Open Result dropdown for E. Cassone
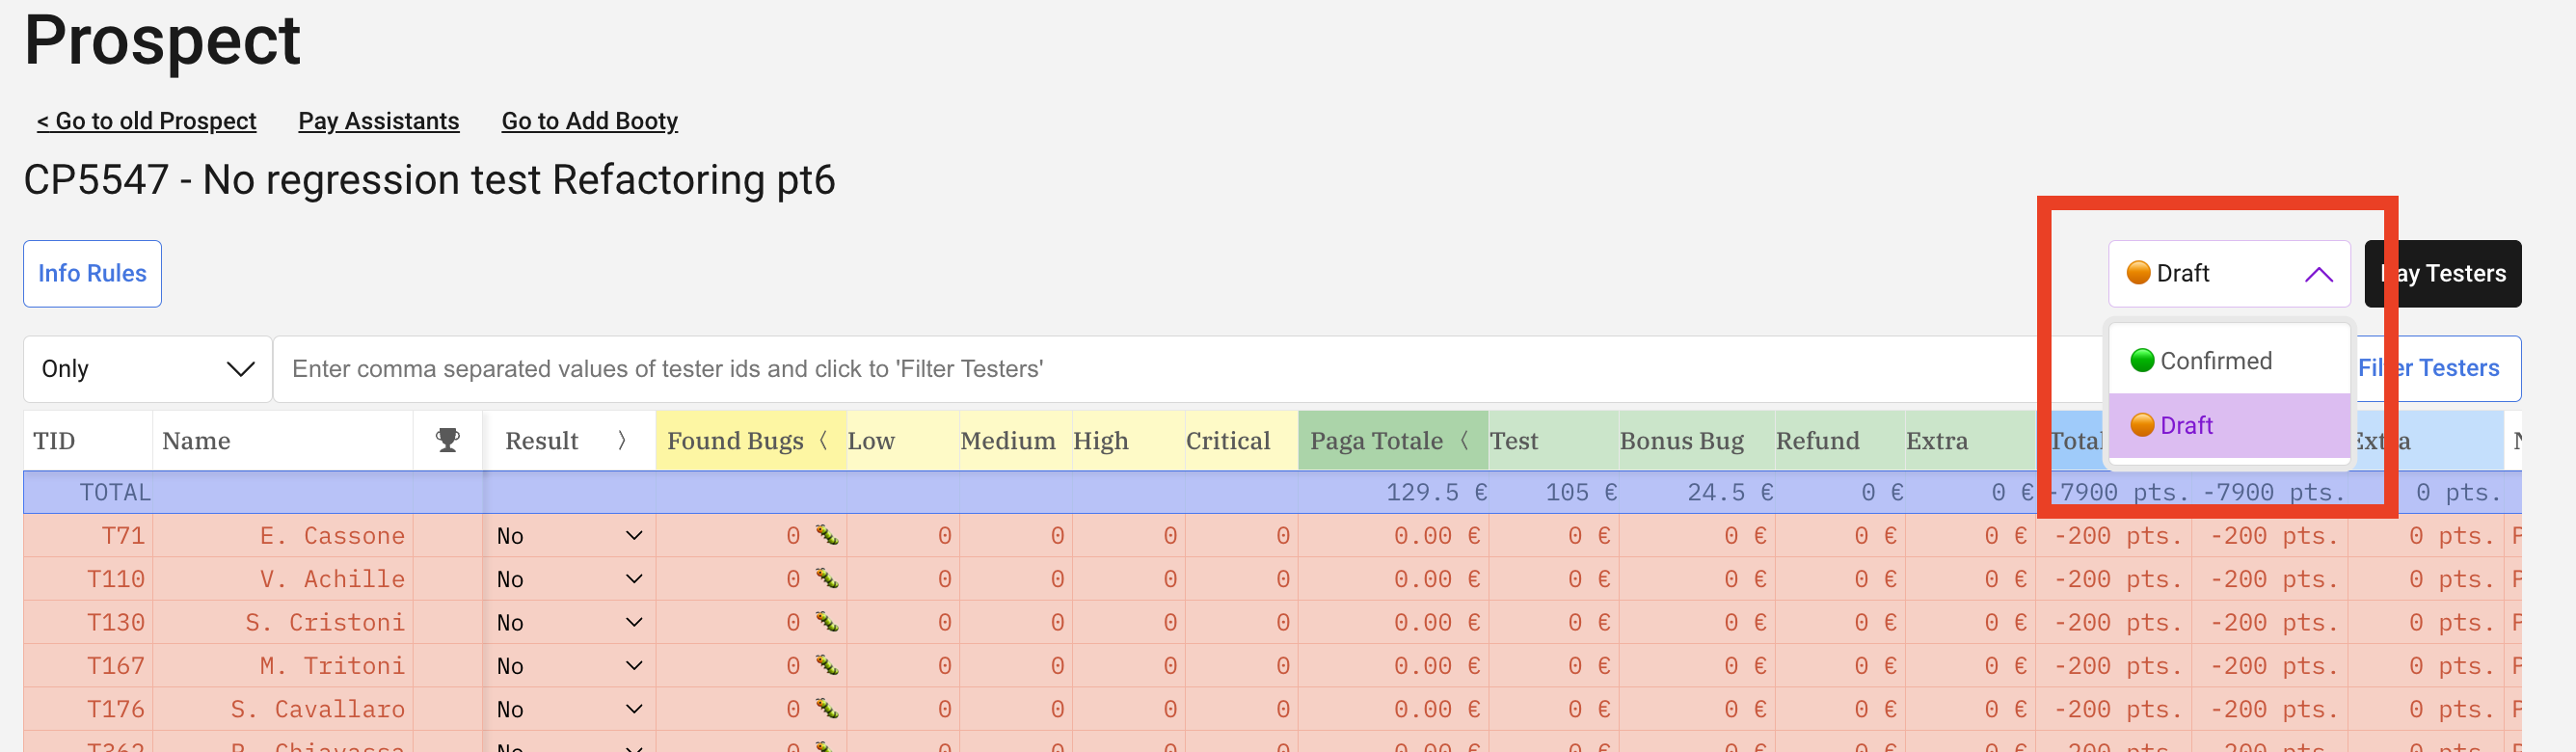Viewport: 2576px width, 752px height. click(569, 536)
